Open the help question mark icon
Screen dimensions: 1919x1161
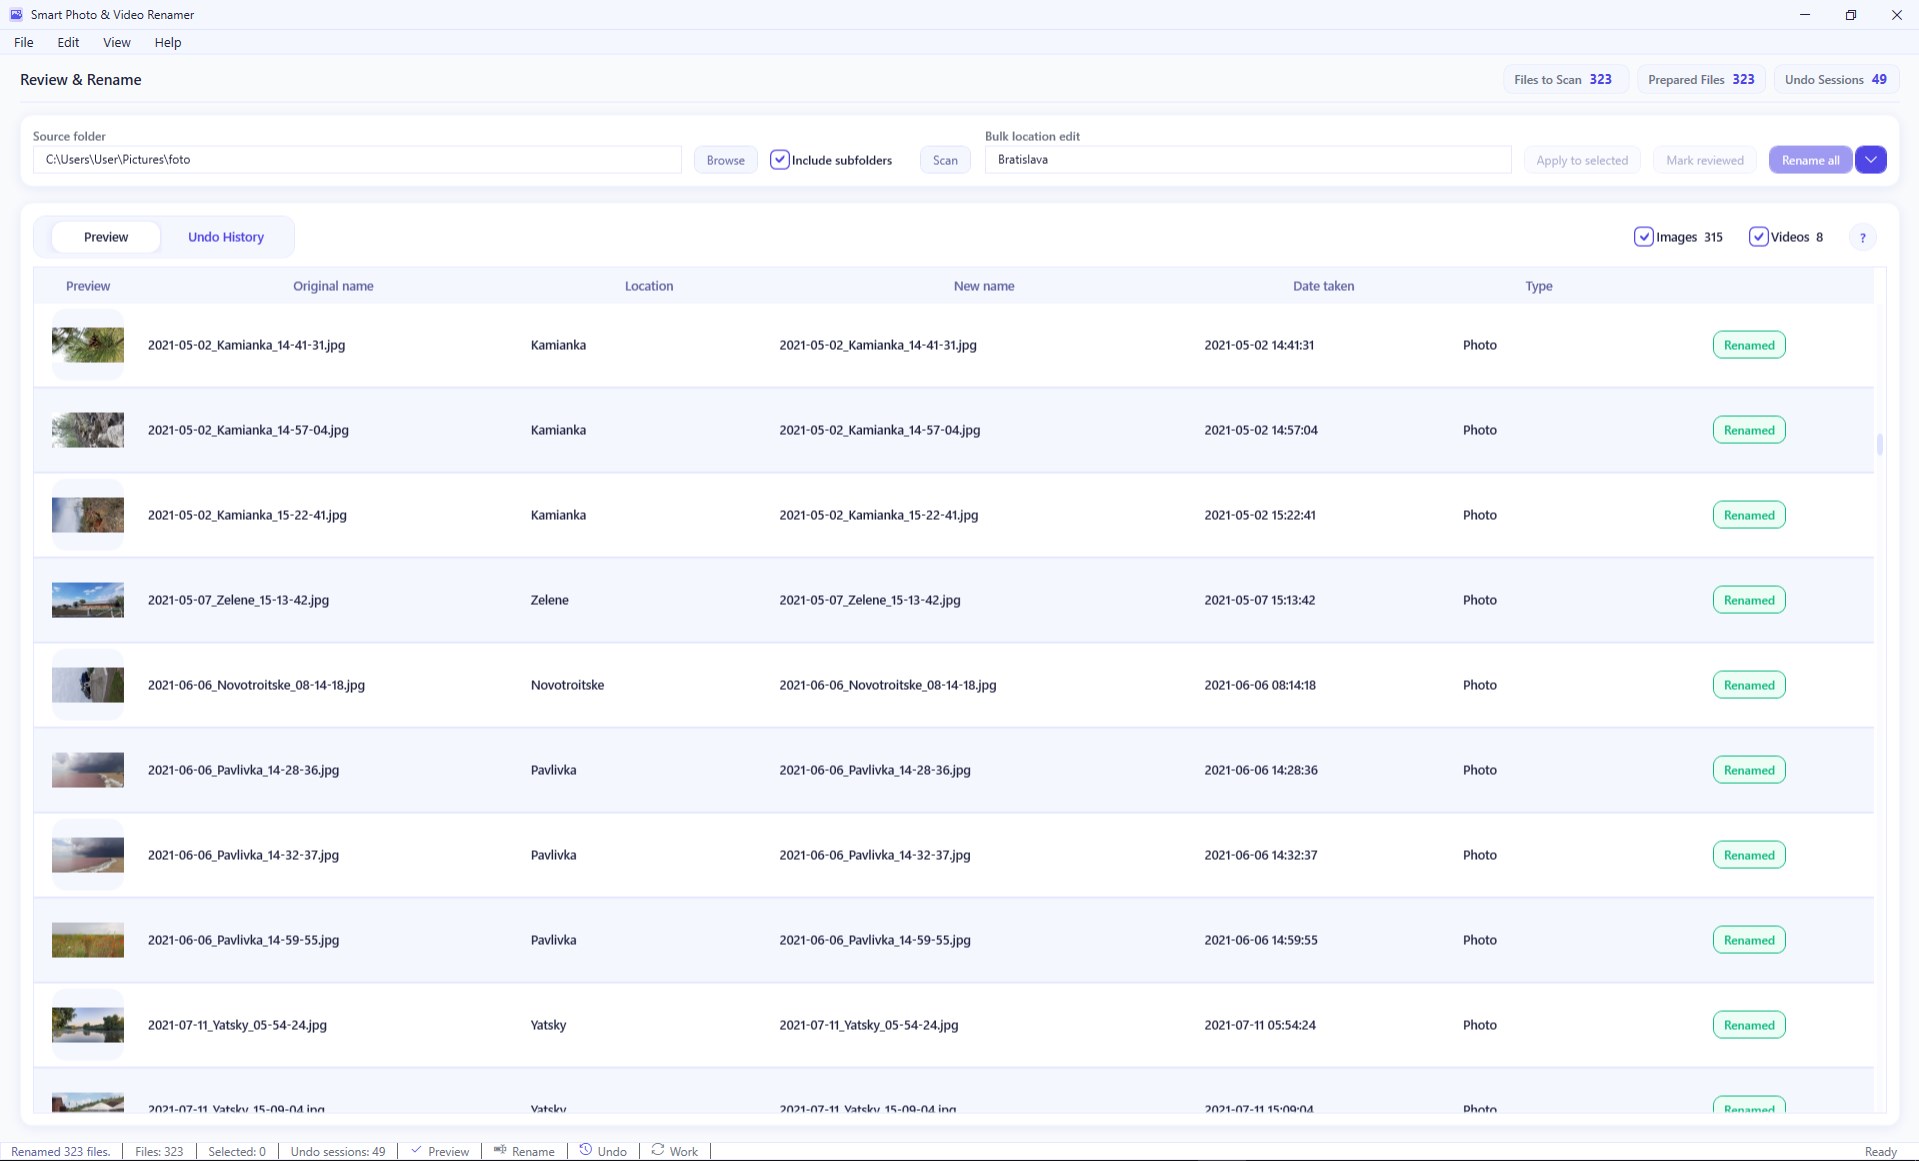(1862, 237)
